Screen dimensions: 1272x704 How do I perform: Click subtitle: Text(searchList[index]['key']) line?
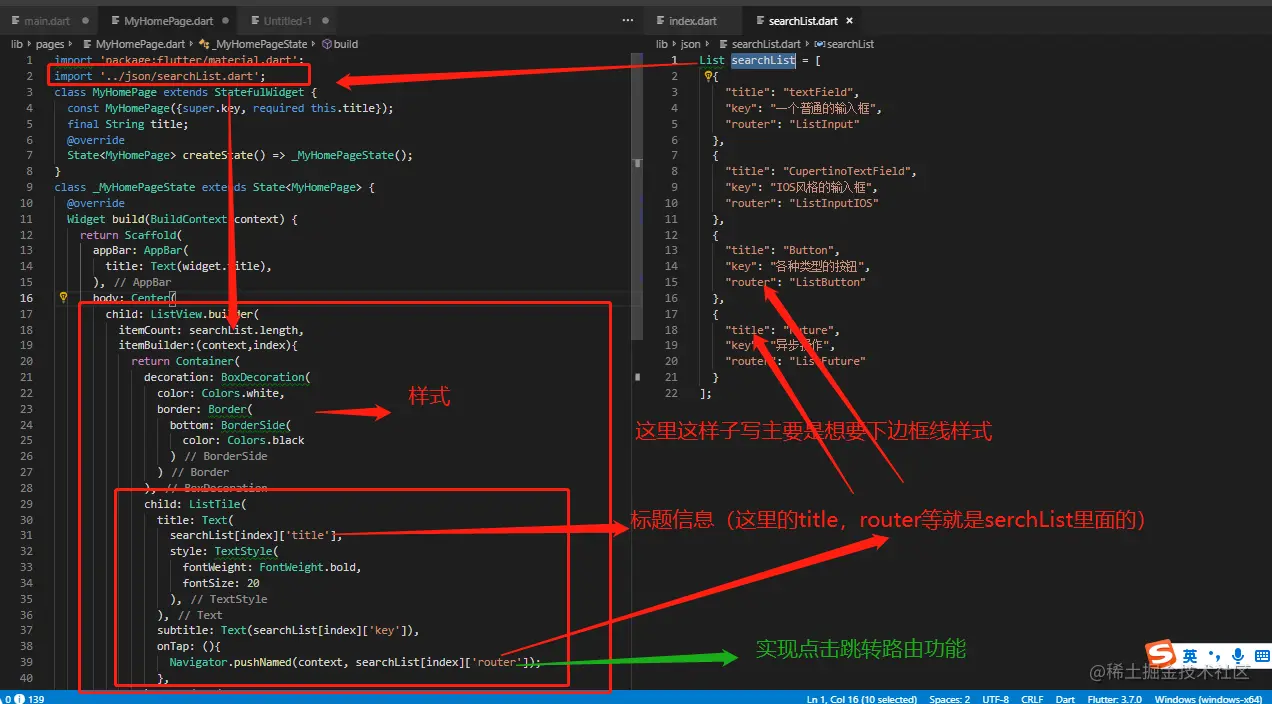[288, 630]
